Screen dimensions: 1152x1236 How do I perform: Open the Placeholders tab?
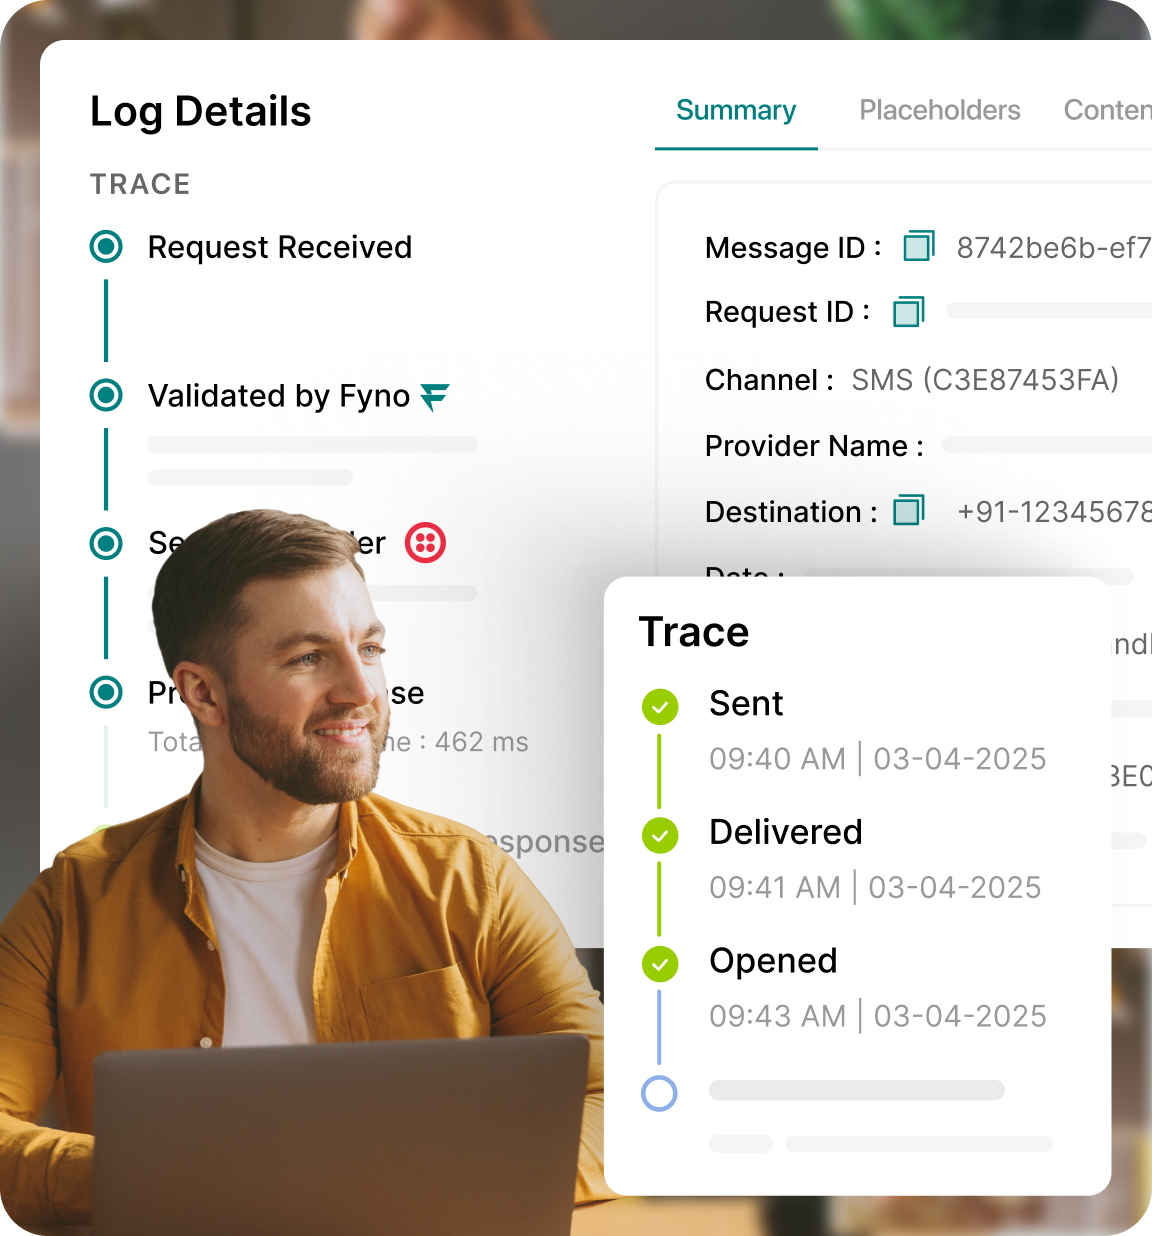tap(940, 110)
